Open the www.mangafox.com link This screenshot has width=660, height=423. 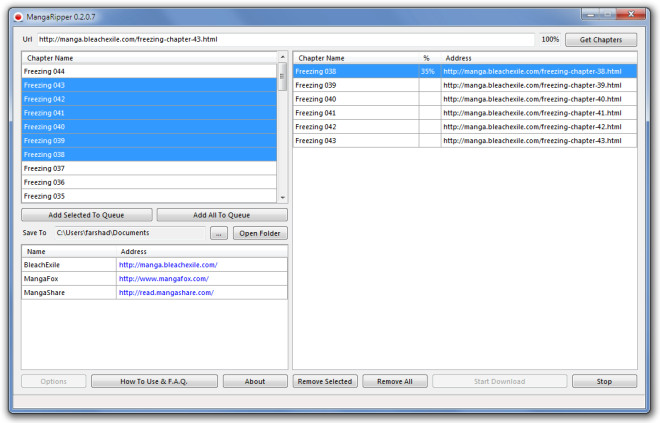(x=164, y=279)
